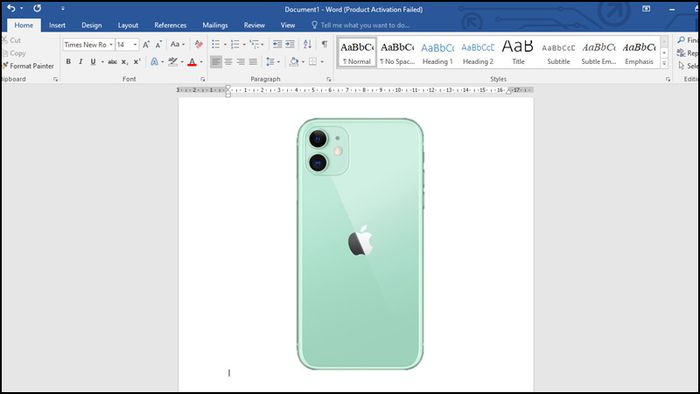Toggle Underline formatting

tap(93, 62)
